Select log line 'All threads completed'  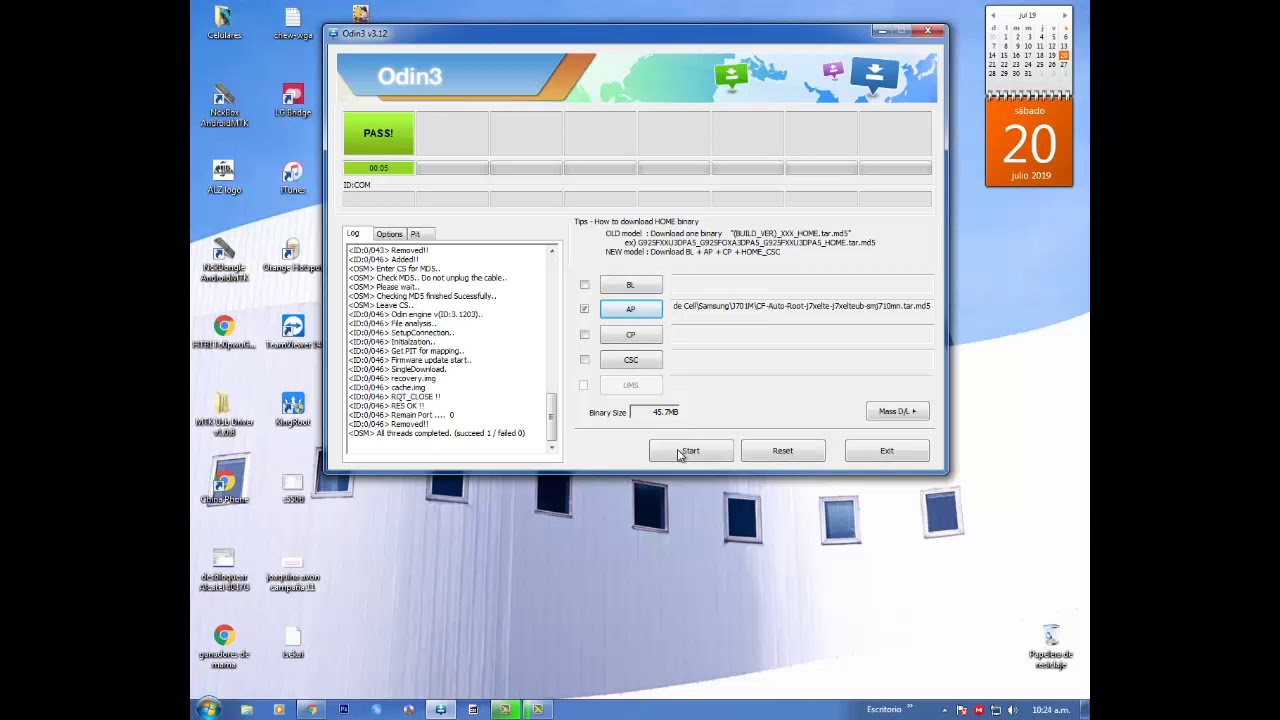(x=436, y=433)
